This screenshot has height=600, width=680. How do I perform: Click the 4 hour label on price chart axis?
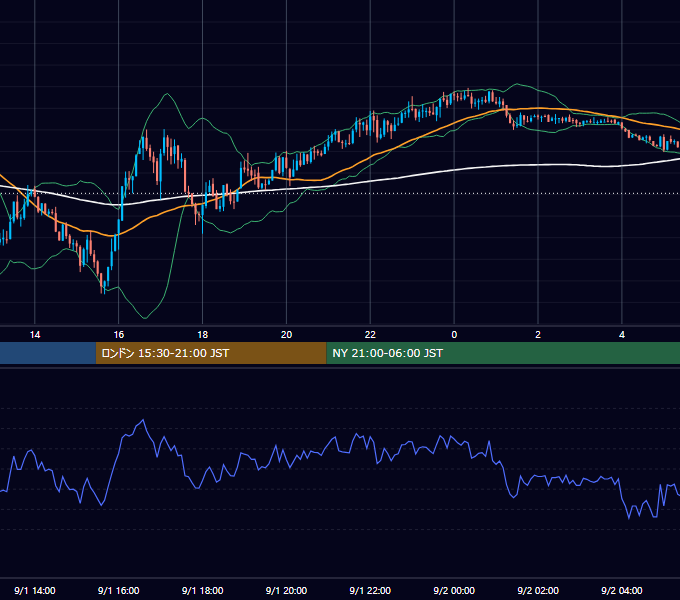point(622,335)
